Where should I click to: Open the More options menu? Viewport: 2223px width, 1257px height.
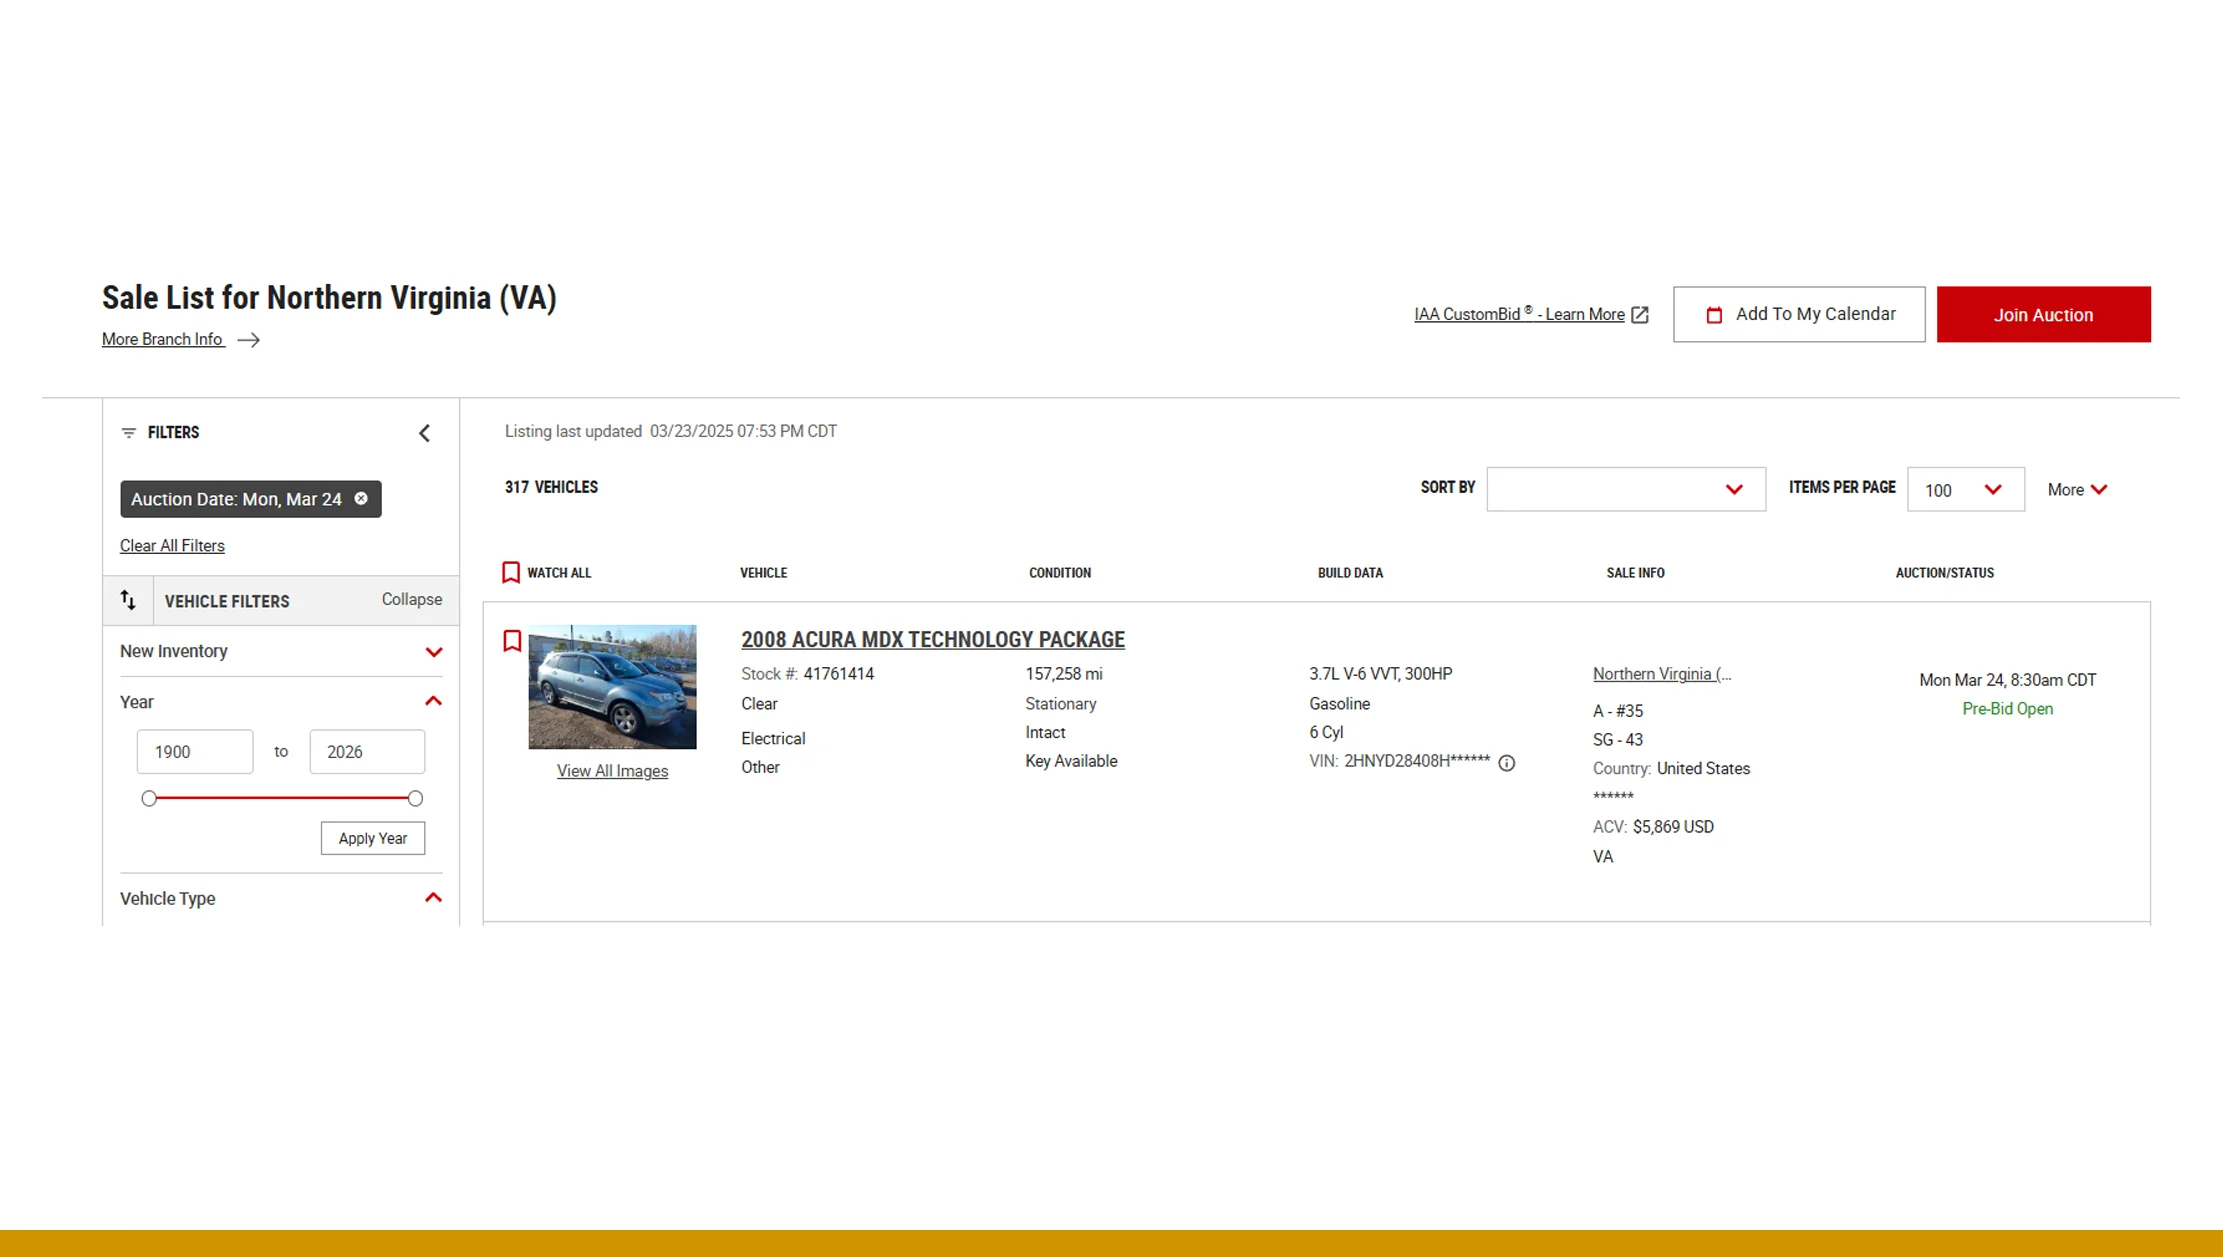[2076, 489]
